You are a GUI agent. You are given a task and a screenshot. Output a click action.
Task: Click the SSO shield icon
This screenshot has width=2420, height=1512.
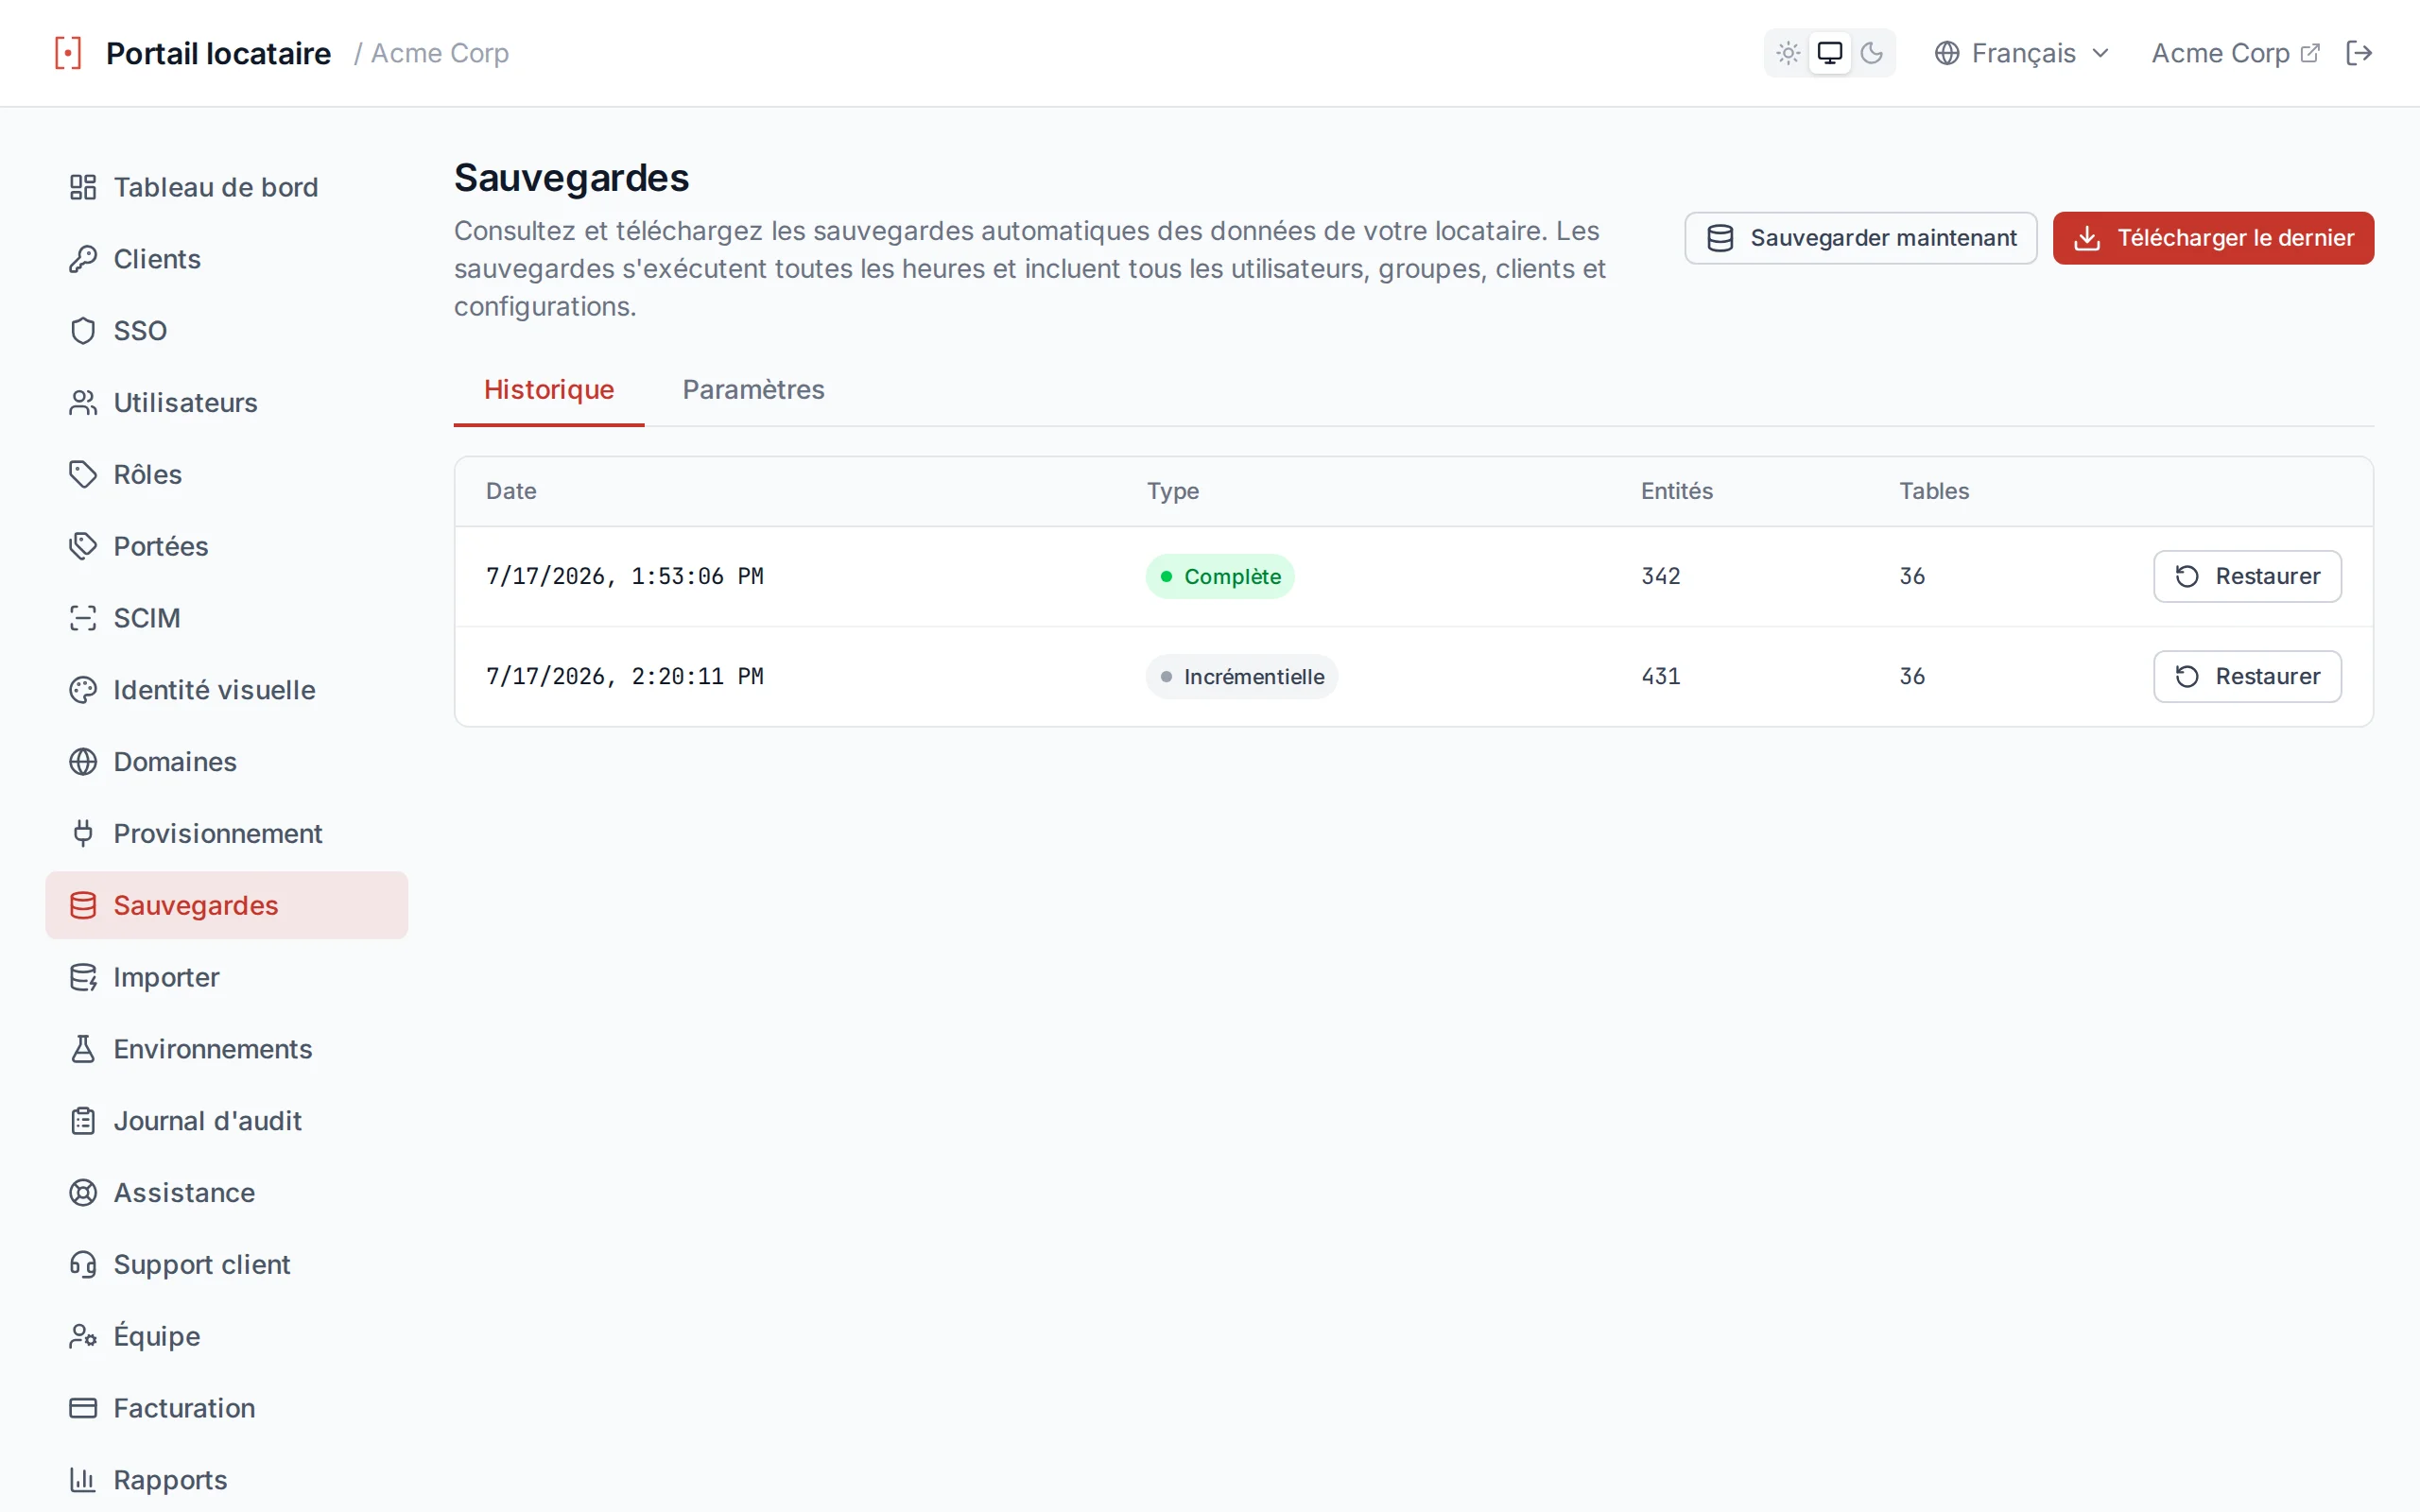point(83,331)
